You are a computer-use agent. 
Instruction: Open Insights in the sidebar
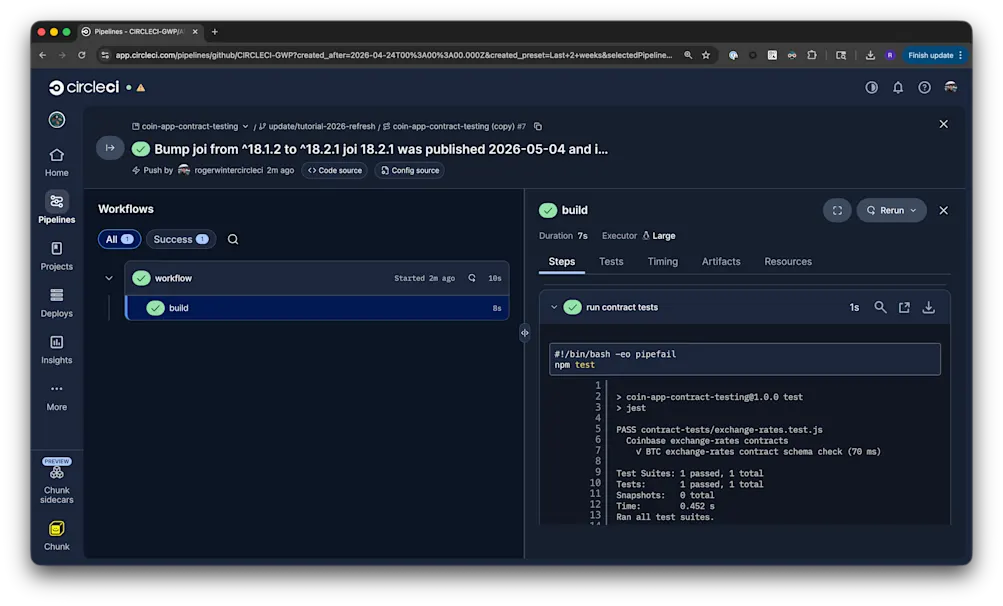coord(56,349)
